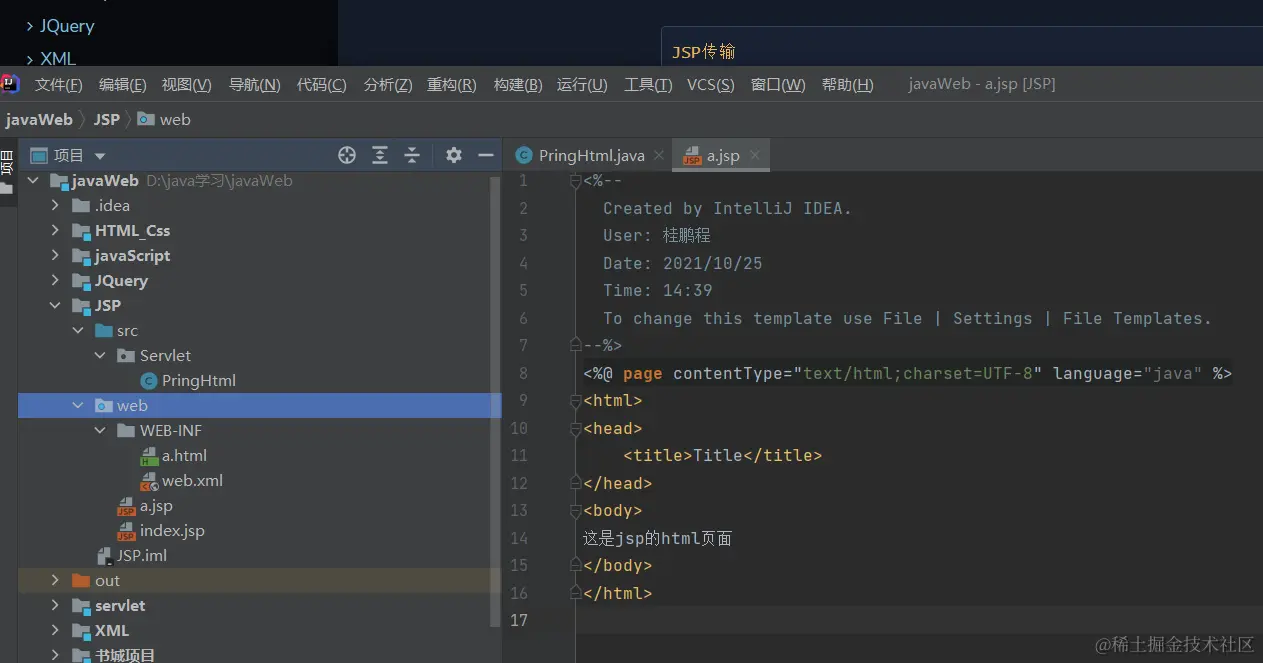The height and width of the screenshot is (663, 1263).
Task: Click the web.xml file icon
Action: pyautogui.click(x=149, y=481)
